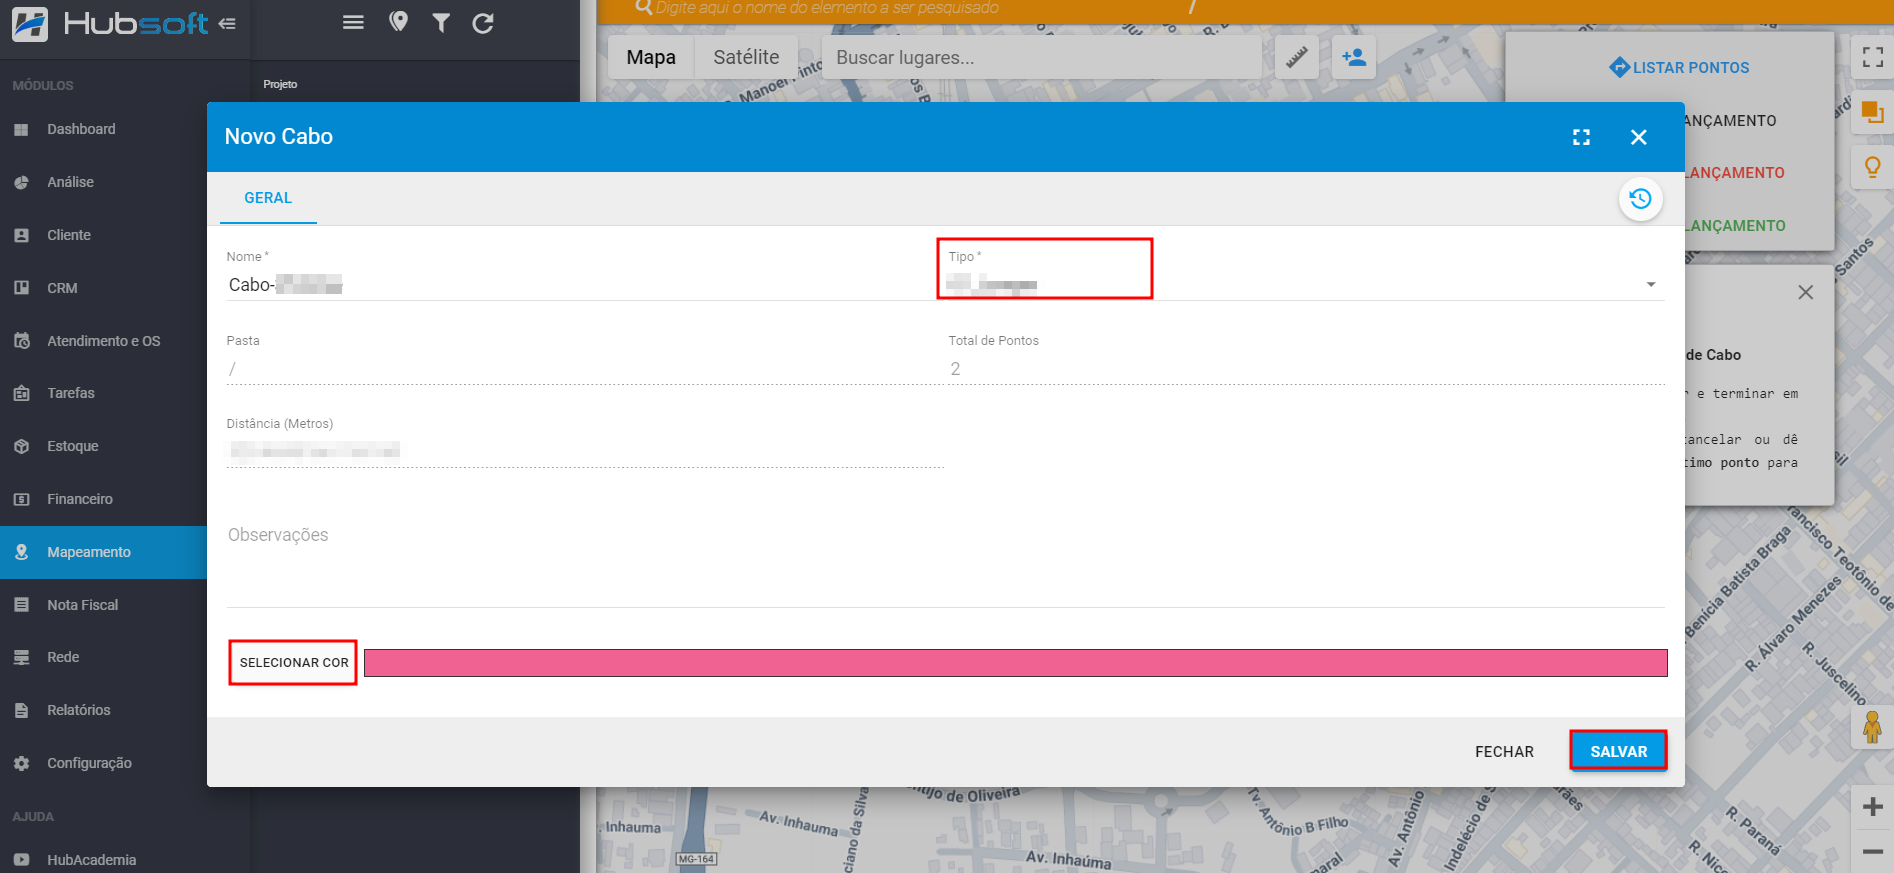Viewport: 1894px width, 873px height.
Task: Click the HubAcademia video icon
Action: (x=21, y=860)
